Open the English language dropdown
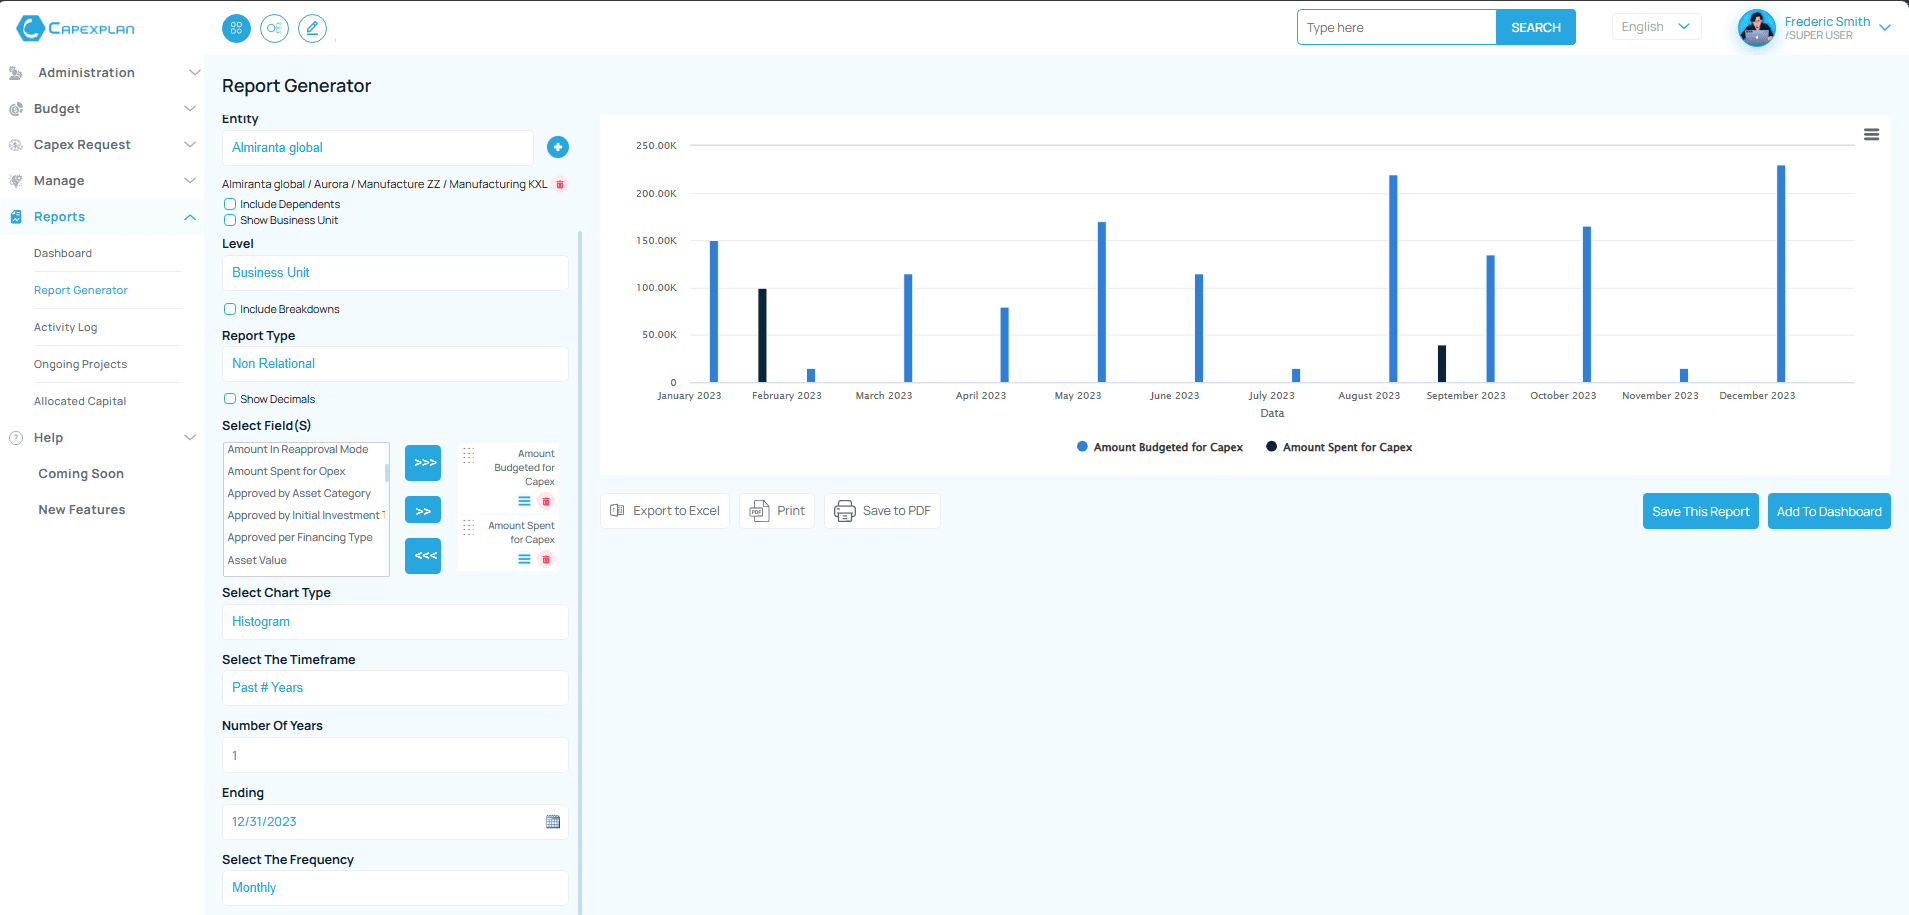1909x915 pixels. 1655,27
